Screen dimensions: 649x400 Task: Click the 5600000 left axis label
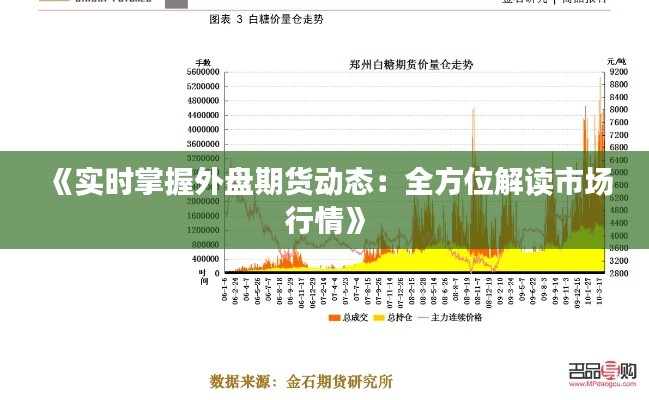click(202, 72)
